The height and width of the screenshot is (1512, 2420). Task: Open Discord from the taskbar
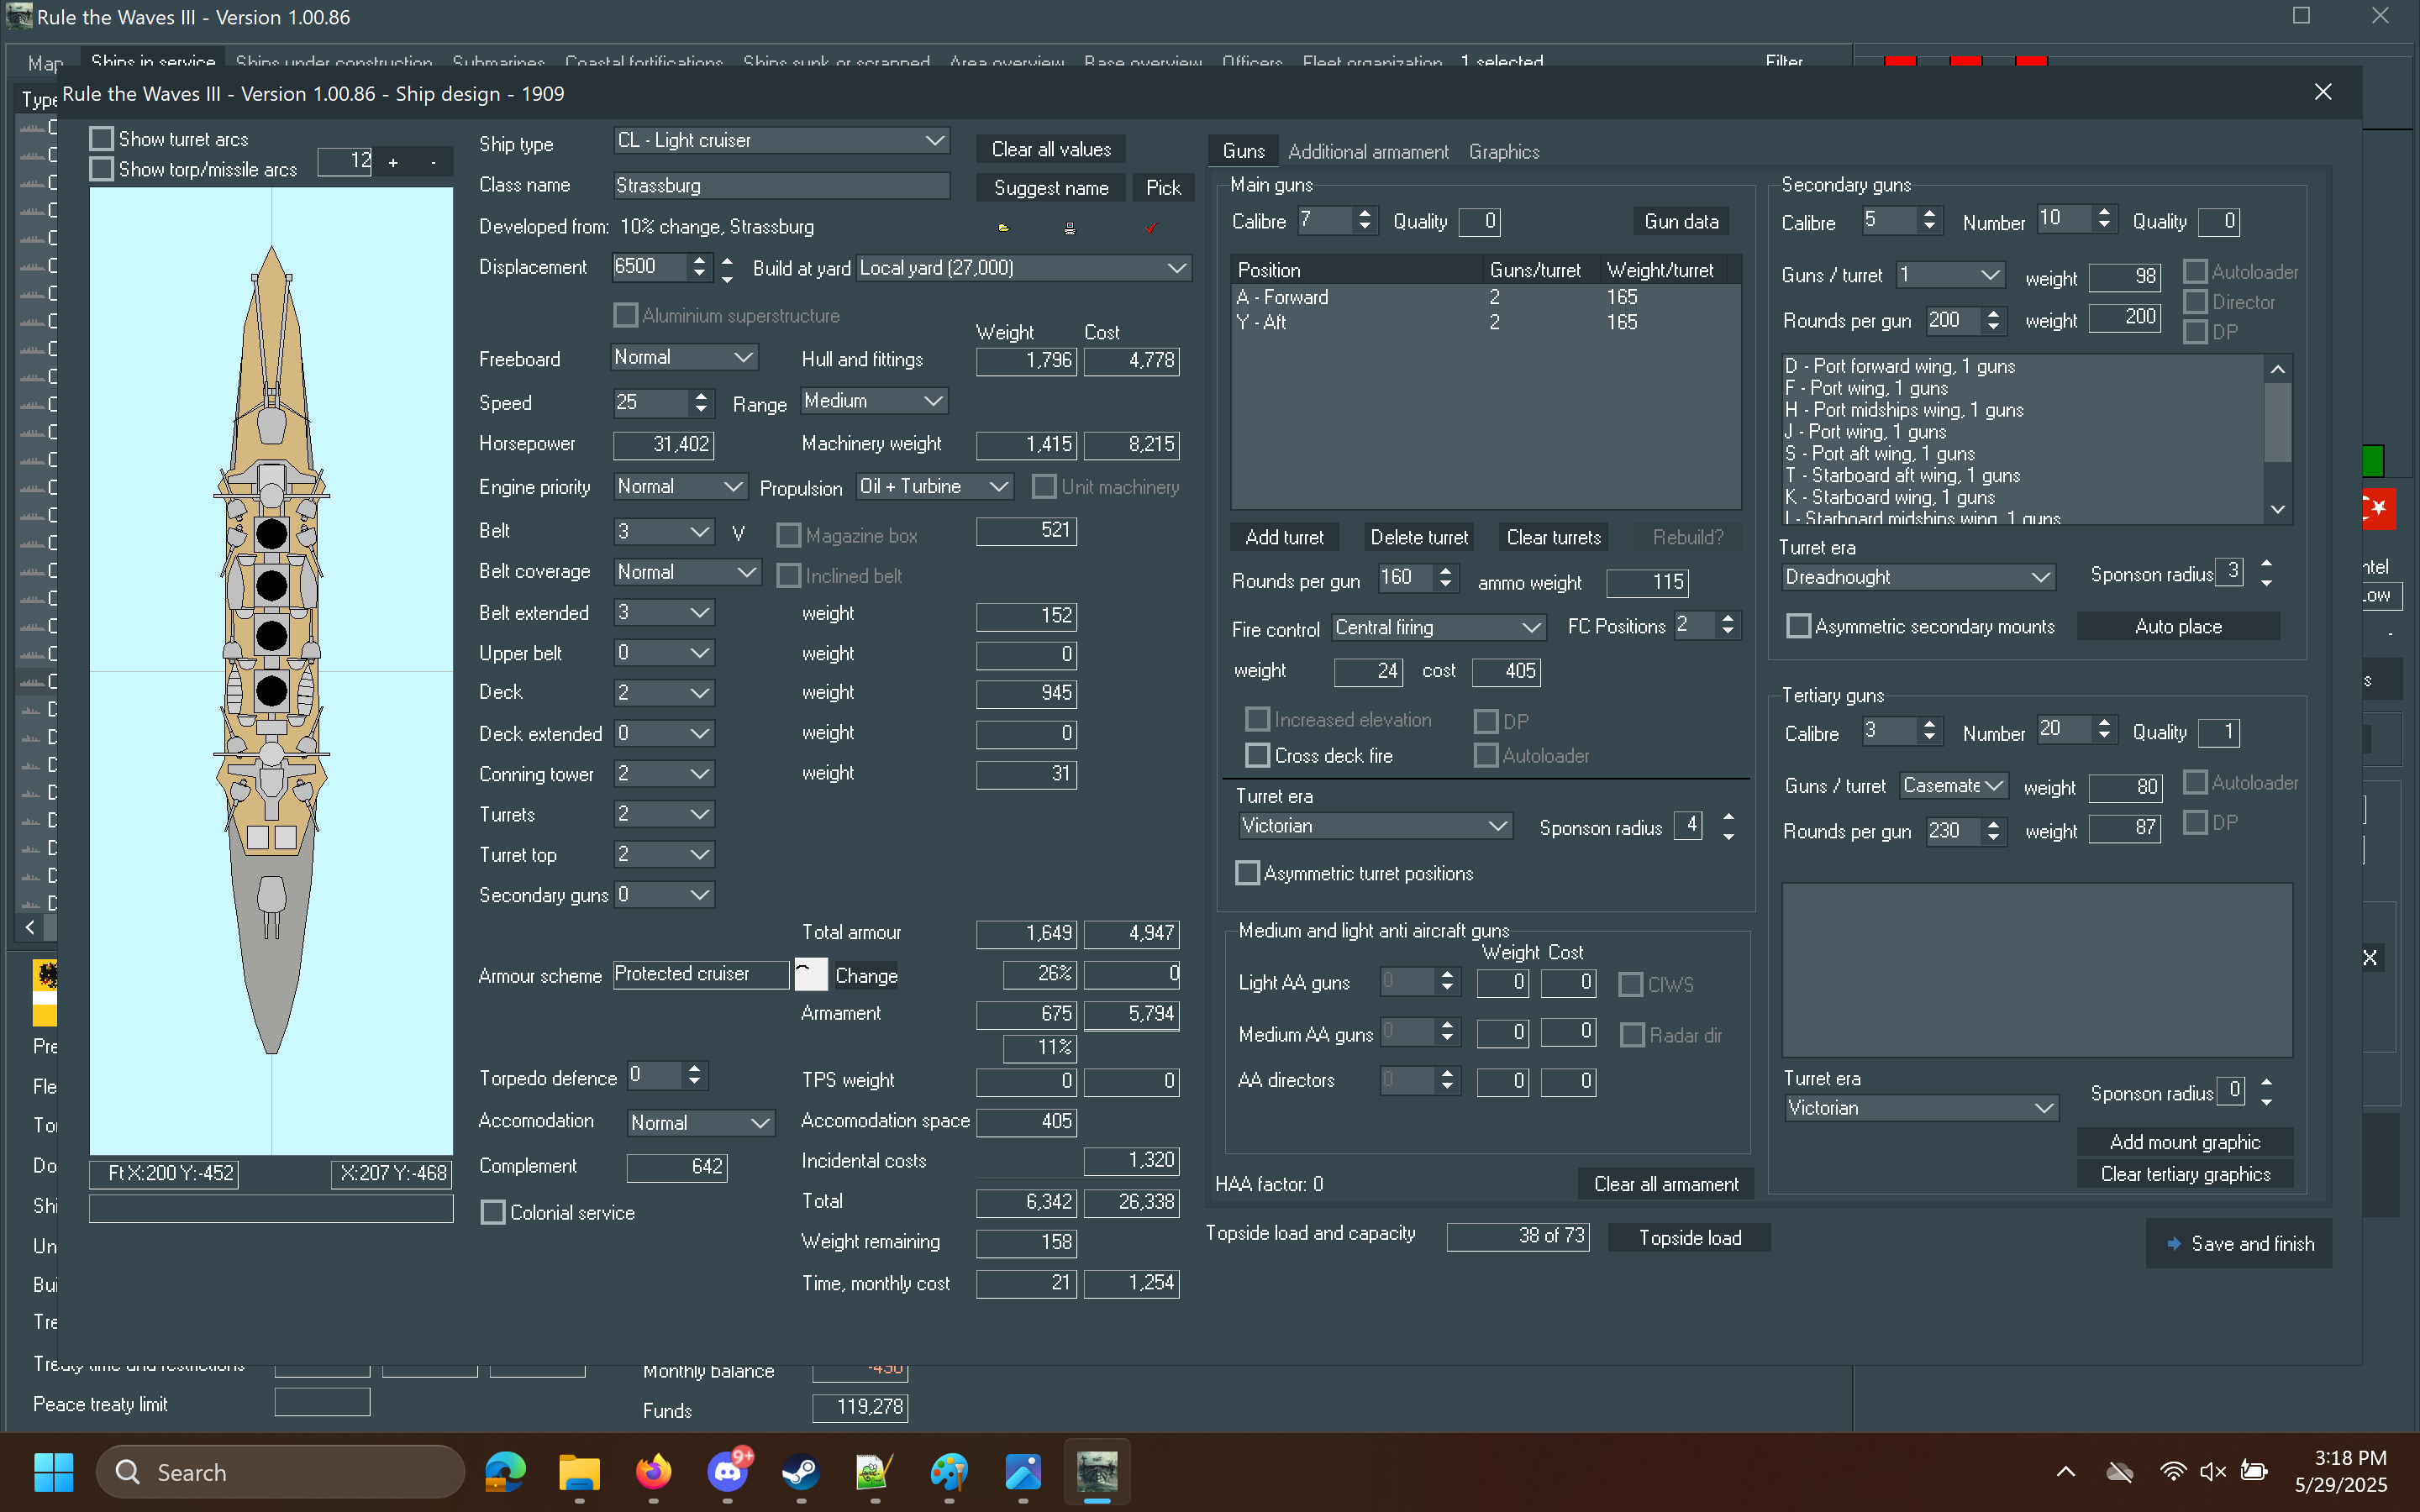pyautogui.click(x=728, y=1471)
